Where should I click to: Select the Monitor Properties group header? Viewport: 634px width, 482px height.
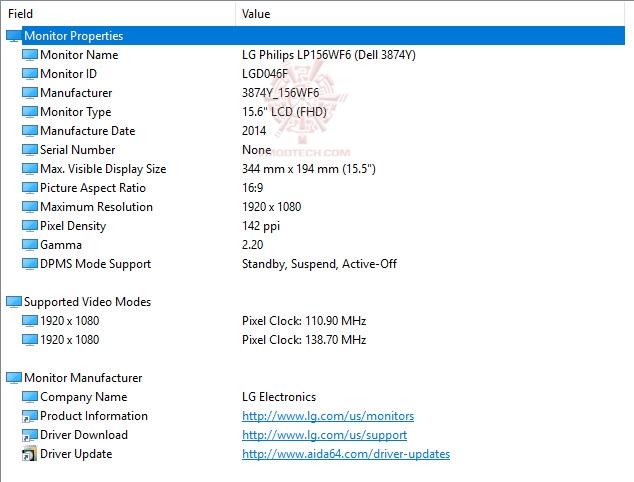click(x=73, y=36)
